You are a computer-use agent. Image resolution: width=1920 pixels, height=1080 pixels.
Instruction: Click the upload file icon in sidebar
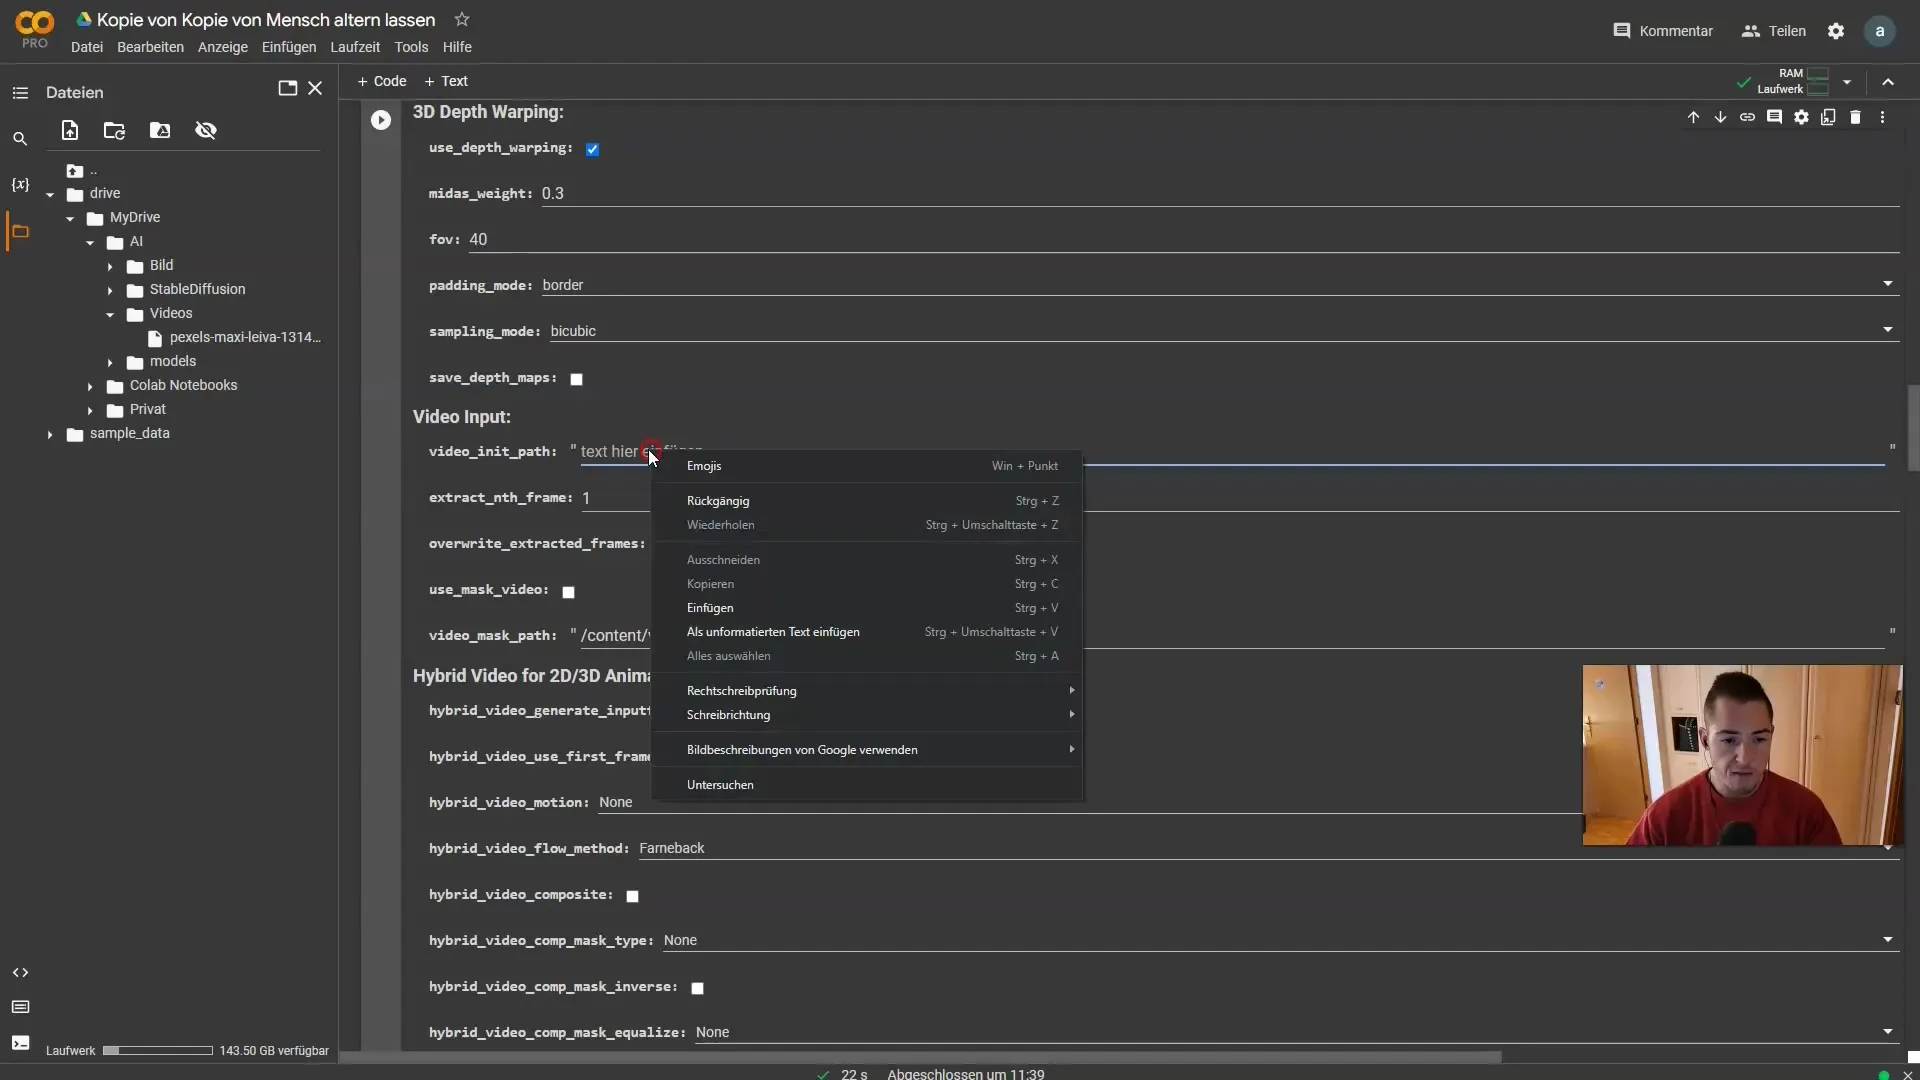pos(69,129)
